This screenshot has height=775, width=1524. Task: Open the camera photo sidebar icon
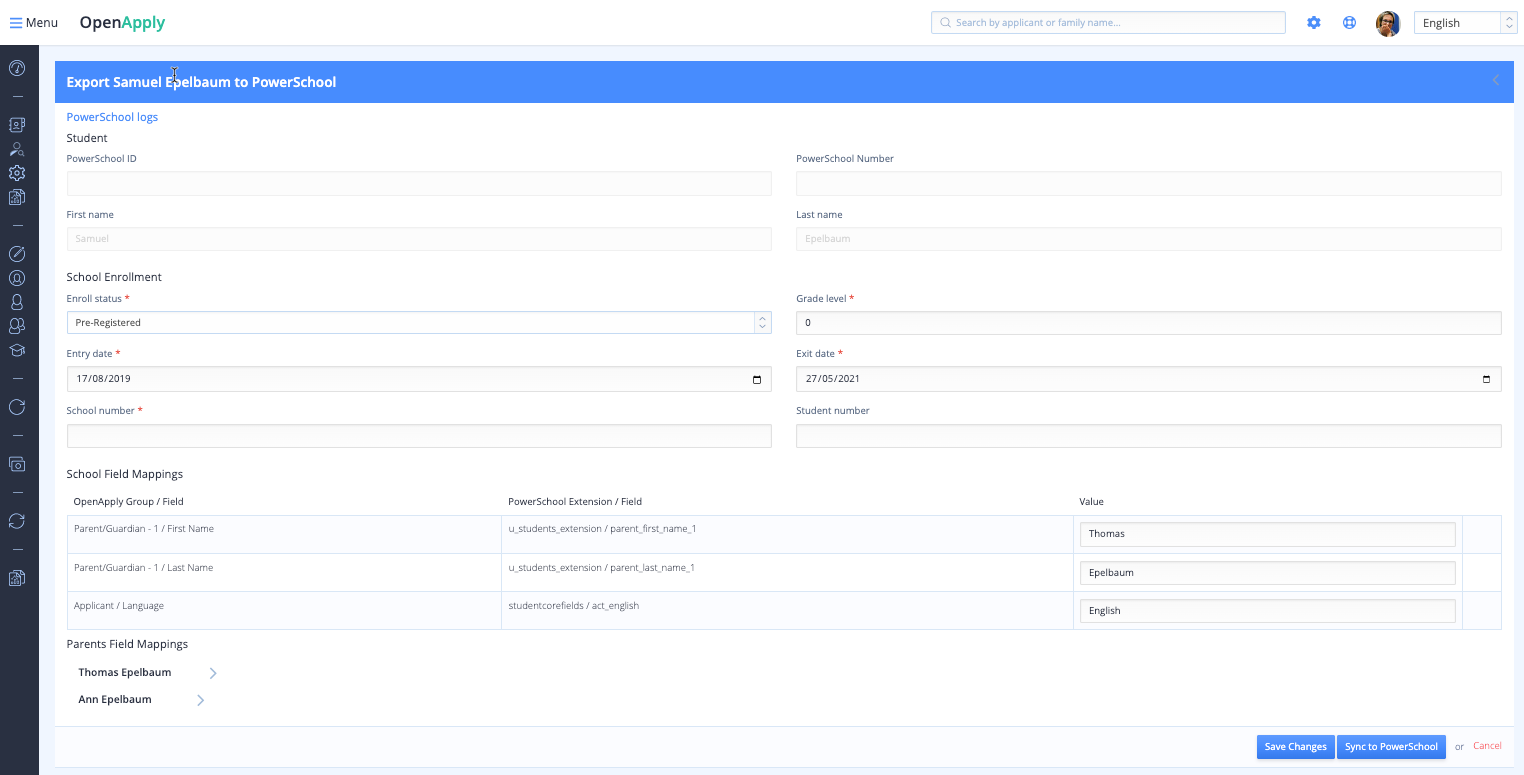(x=17, y=464)
